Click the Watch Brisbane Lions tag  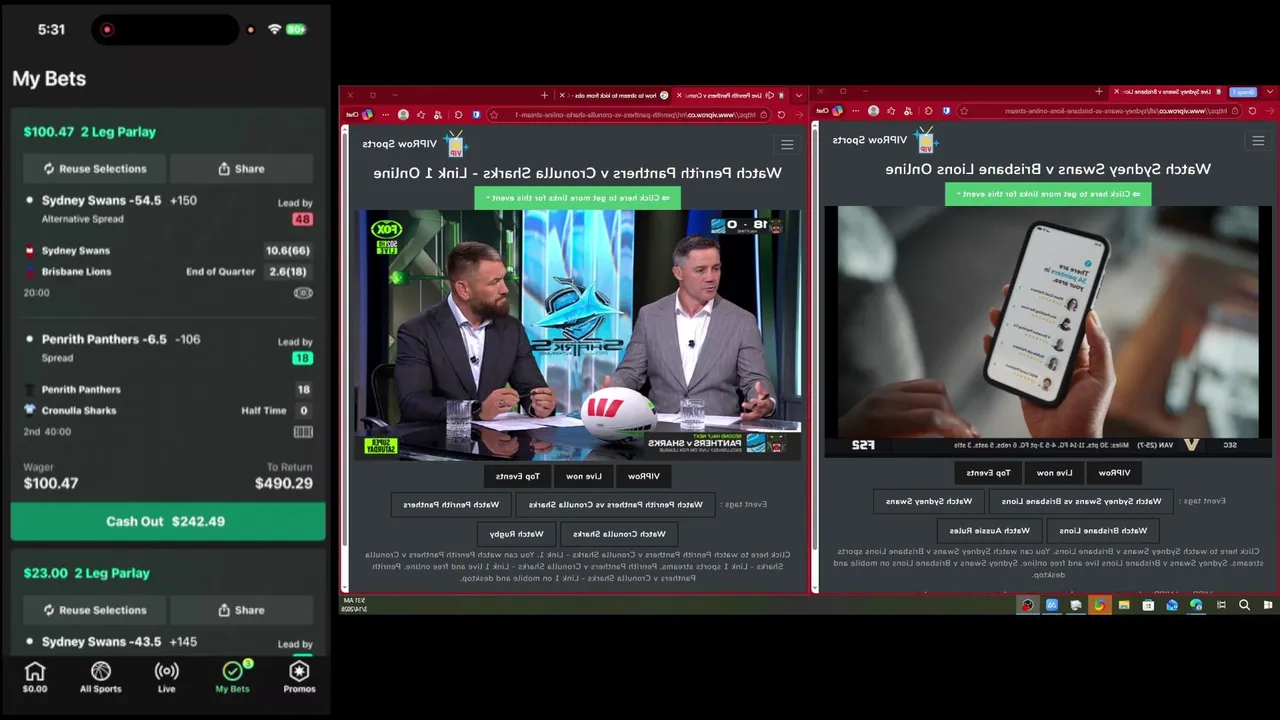[x=1104, y=530]
